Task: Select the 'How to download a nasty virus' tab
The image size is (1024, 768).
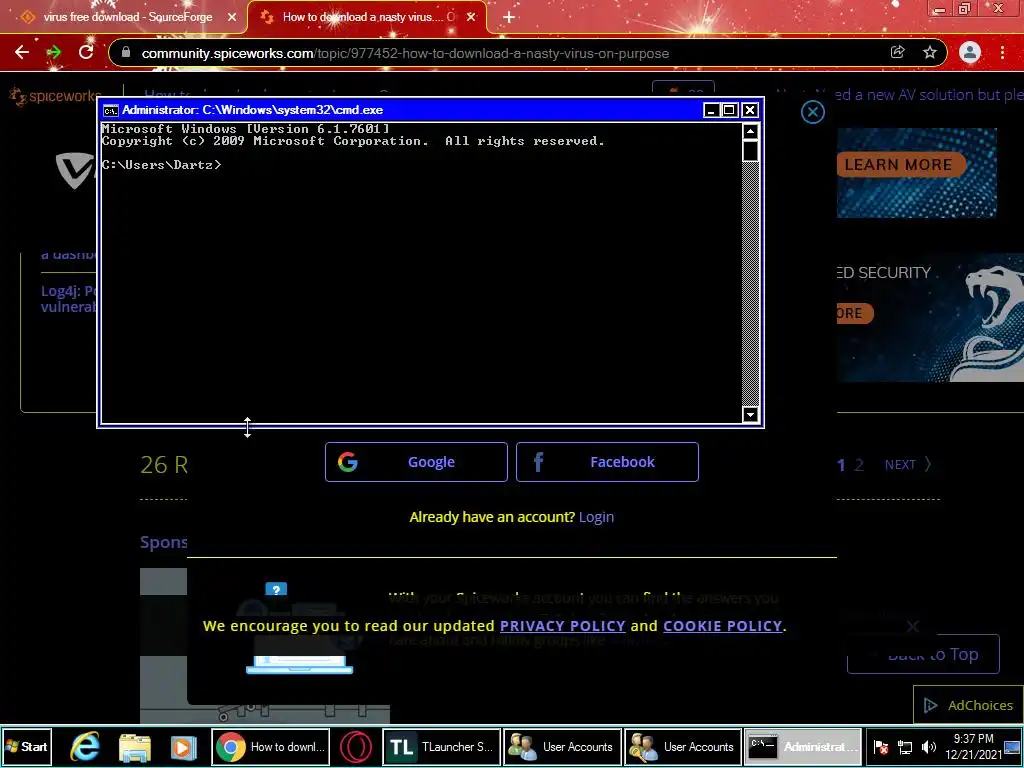Action: coord(368,17)
